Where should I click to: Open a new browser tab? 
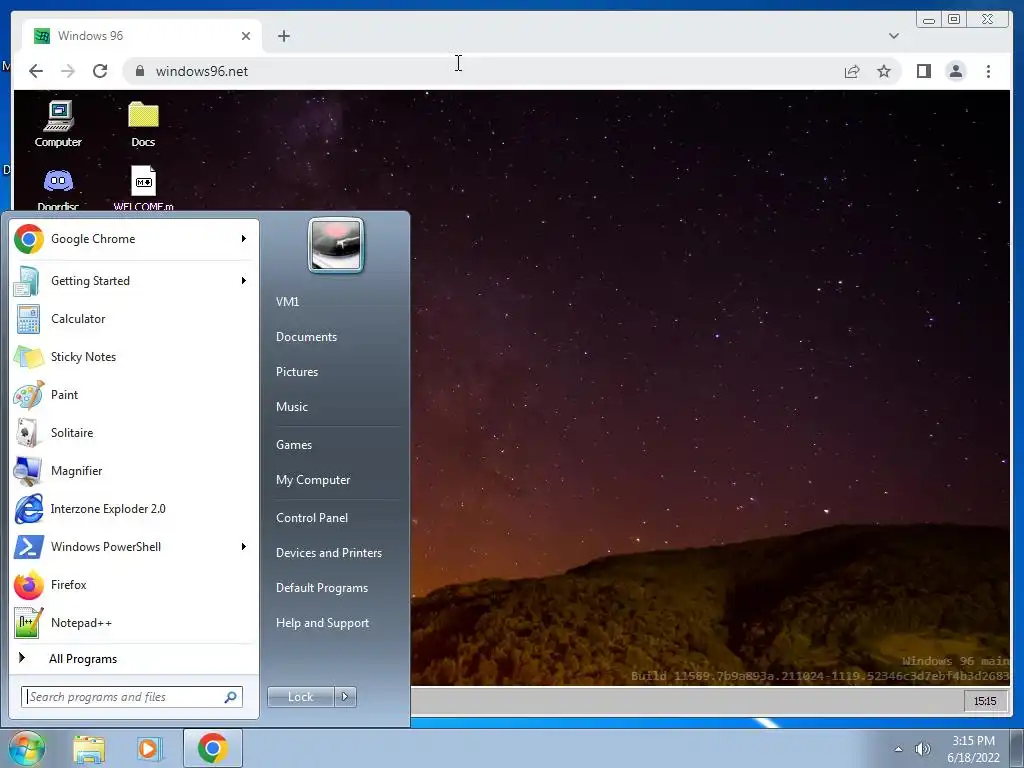[283, 36]
